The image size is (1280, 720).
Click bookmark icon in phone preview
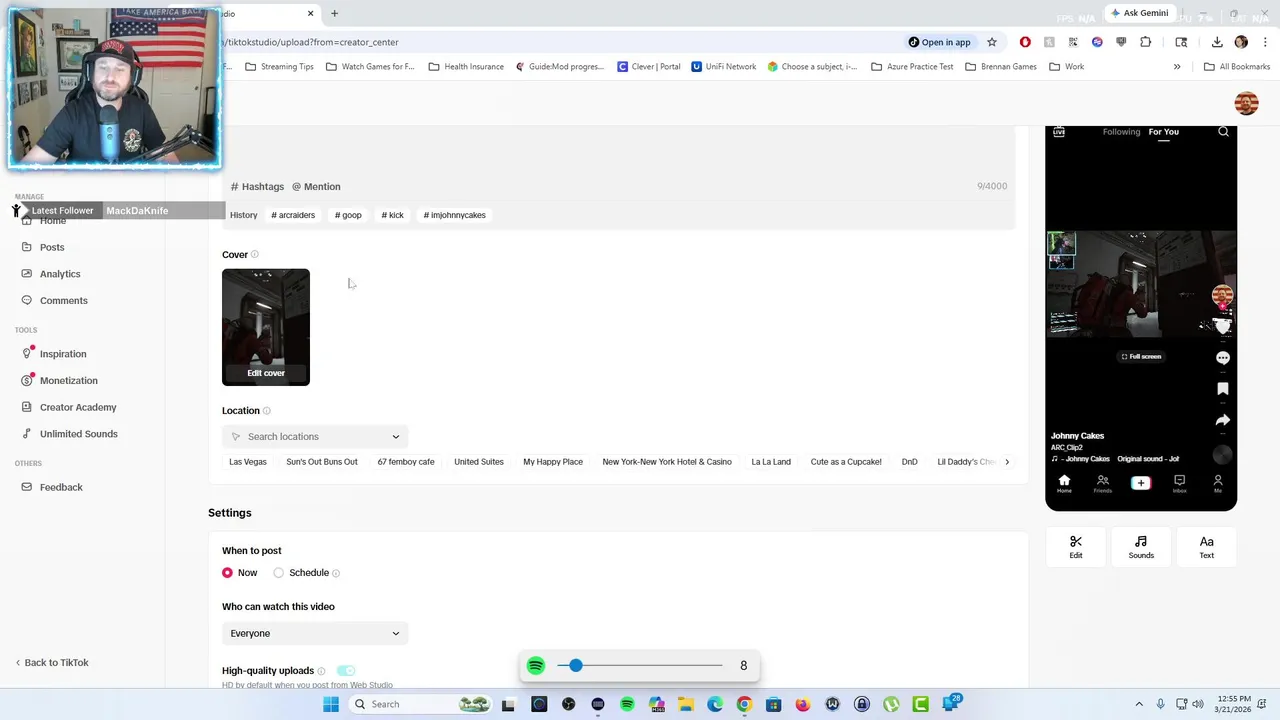coord(1222,389)
